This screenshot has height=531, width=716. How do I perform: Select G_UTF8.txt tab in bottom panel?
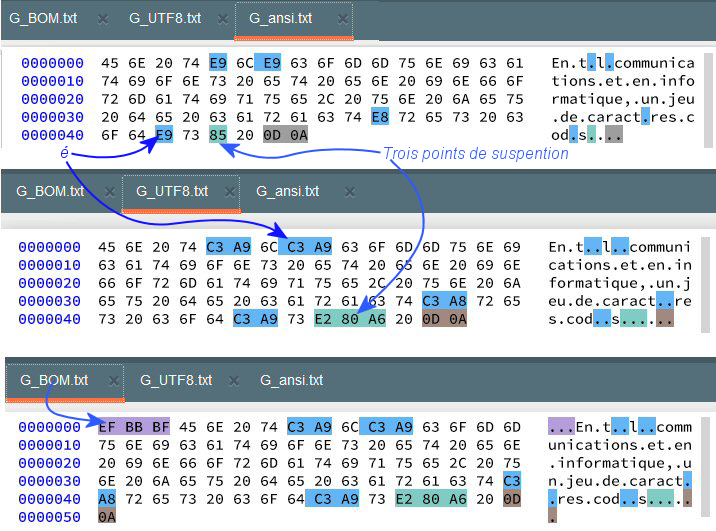(x=176, y=380)
